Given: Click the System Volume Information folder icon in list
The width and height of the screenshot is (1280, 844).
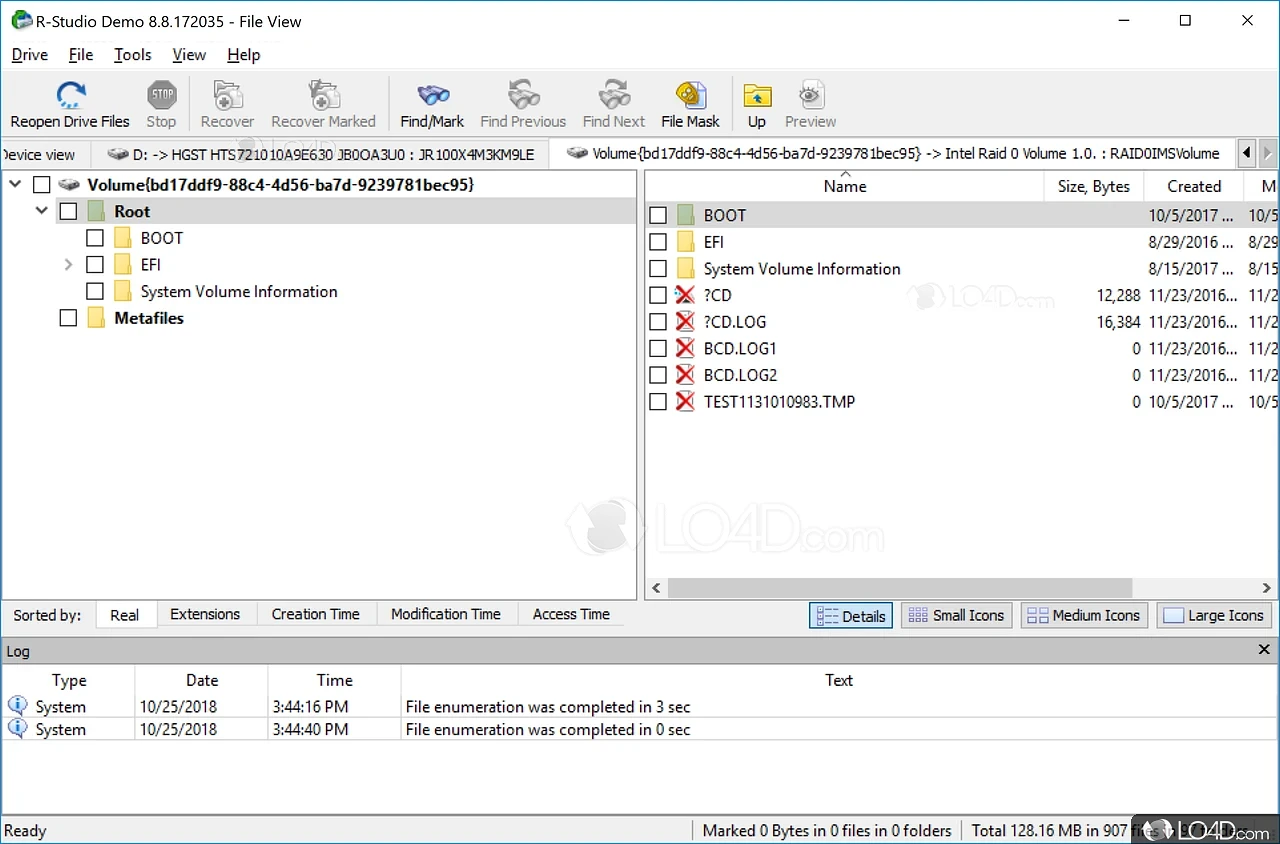Looking at the screenshot, I should 685,269.
